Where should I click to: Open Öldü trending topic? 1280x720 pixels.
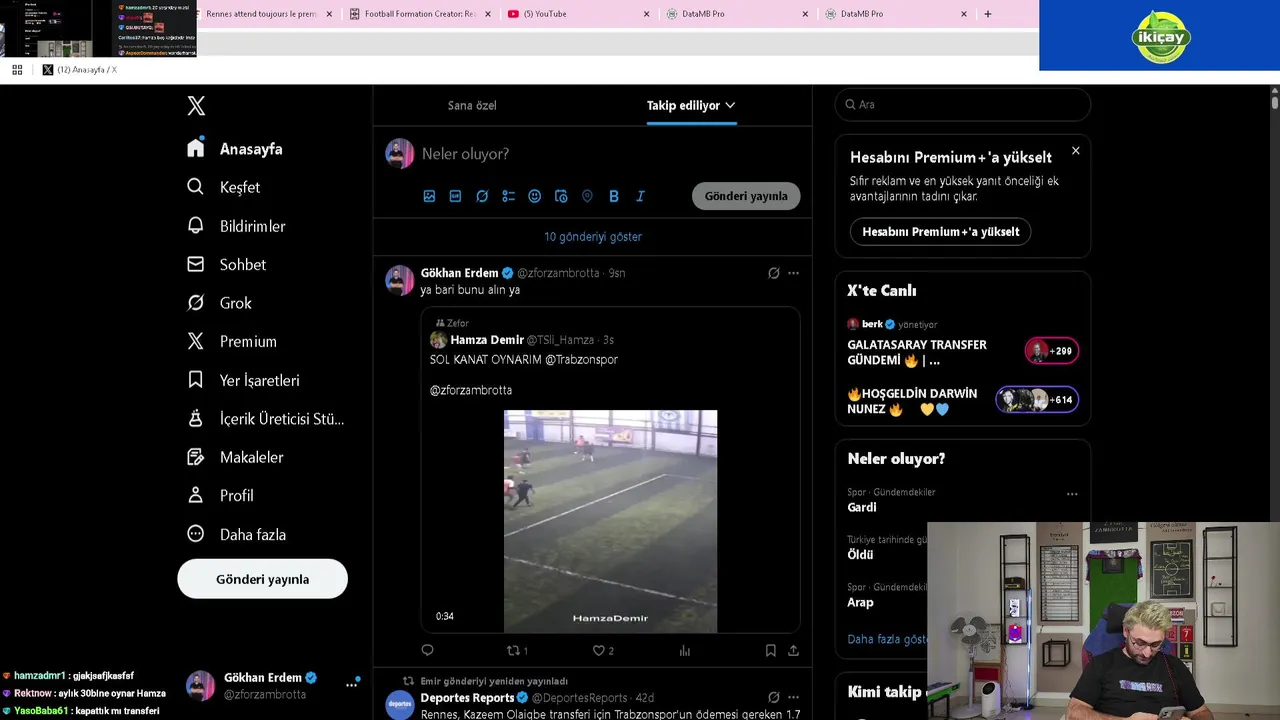point(860,554)
